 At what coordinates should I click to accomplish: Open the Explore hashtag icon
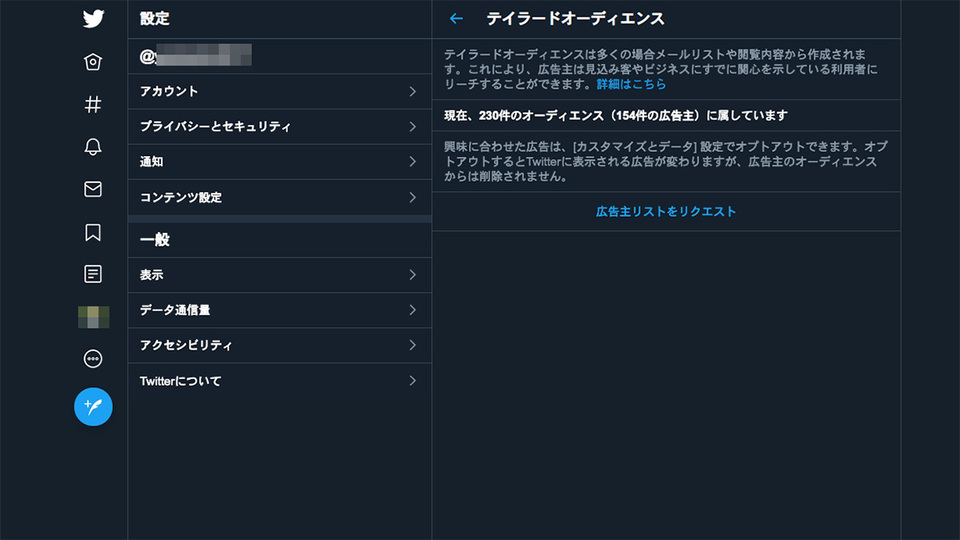coord(93,105)
